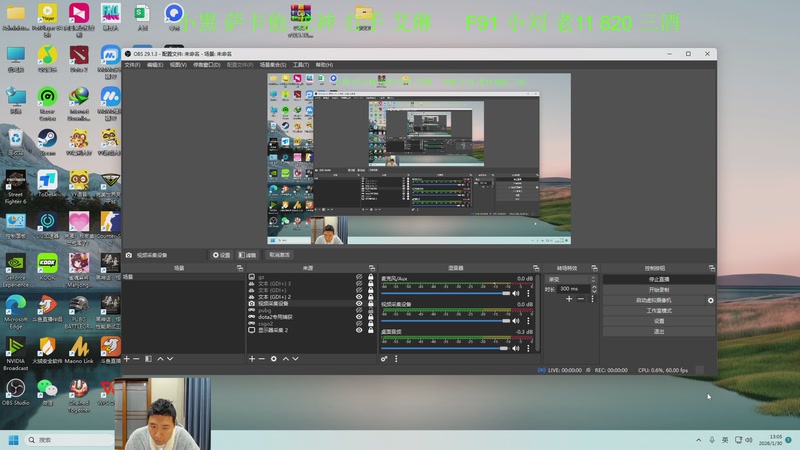Open 停靠窗口(D) menu
This screenshot has height=450, width=800.
[x=207, y=65]
